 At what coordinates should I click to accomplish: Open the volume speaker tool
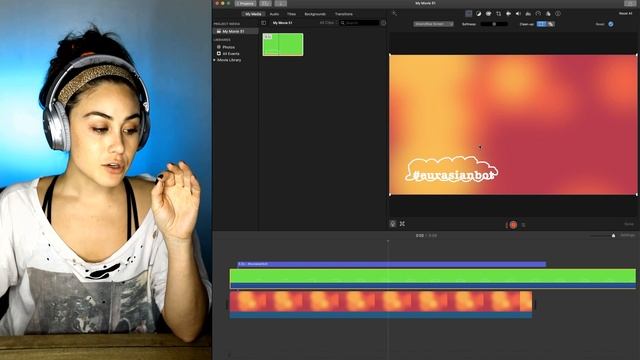point(518,13)
